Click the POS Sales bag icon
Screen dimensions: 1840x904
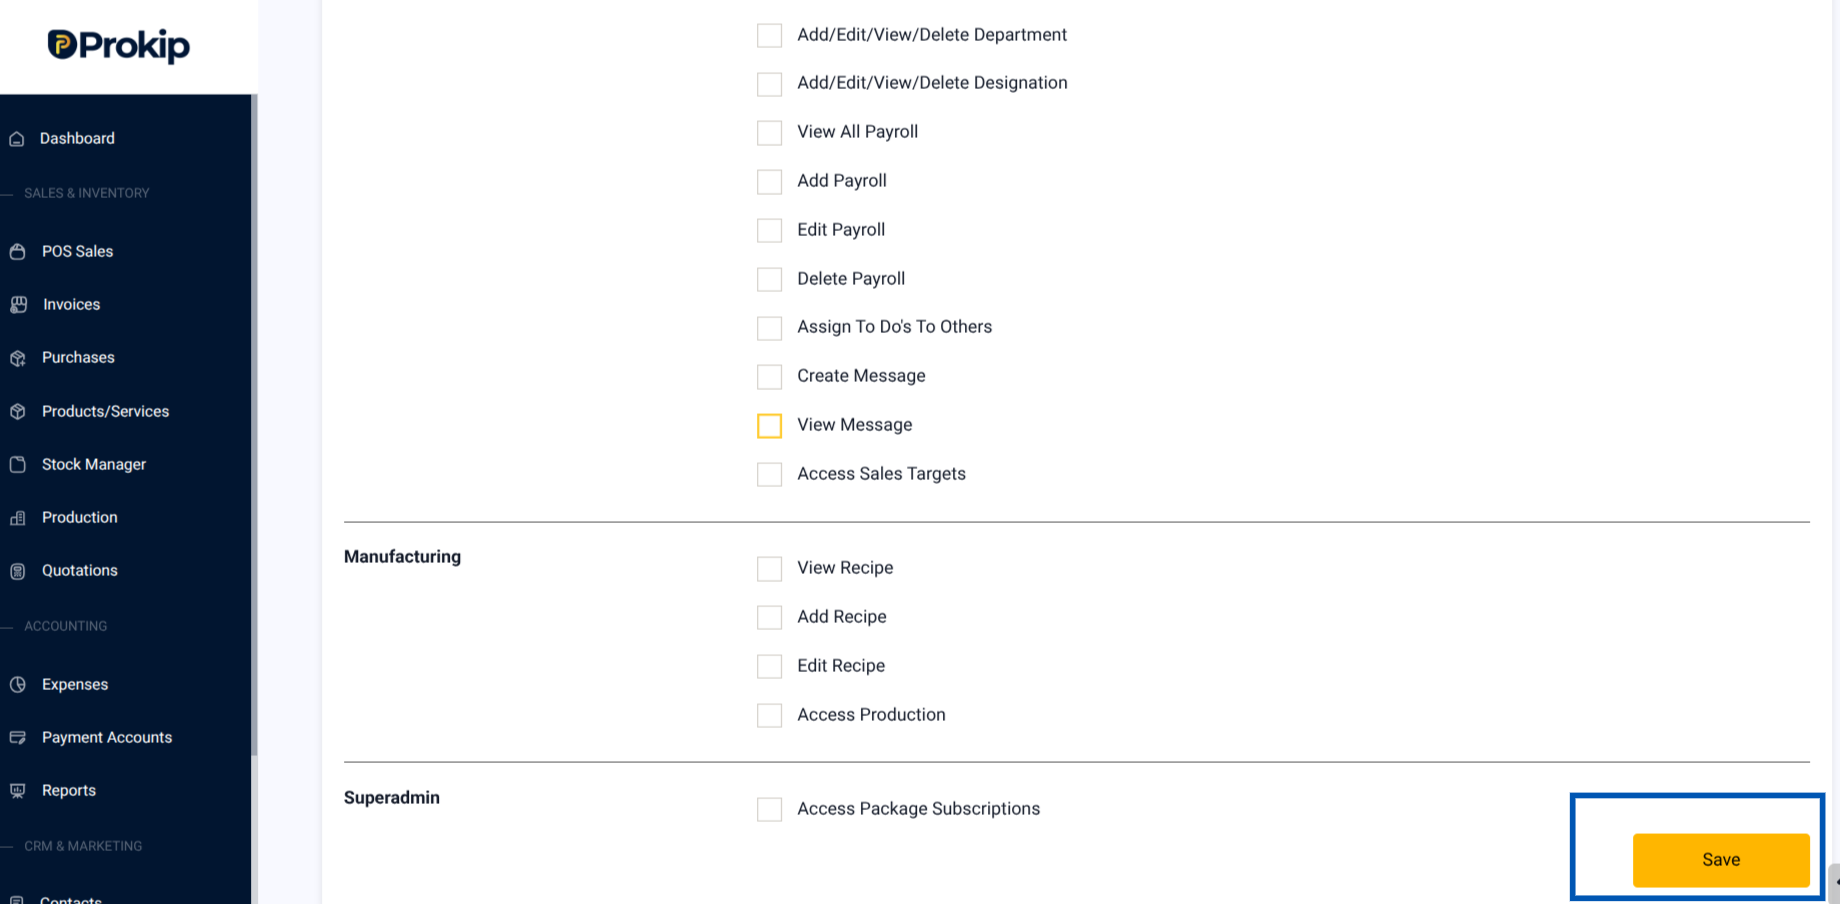coord(17,252)
